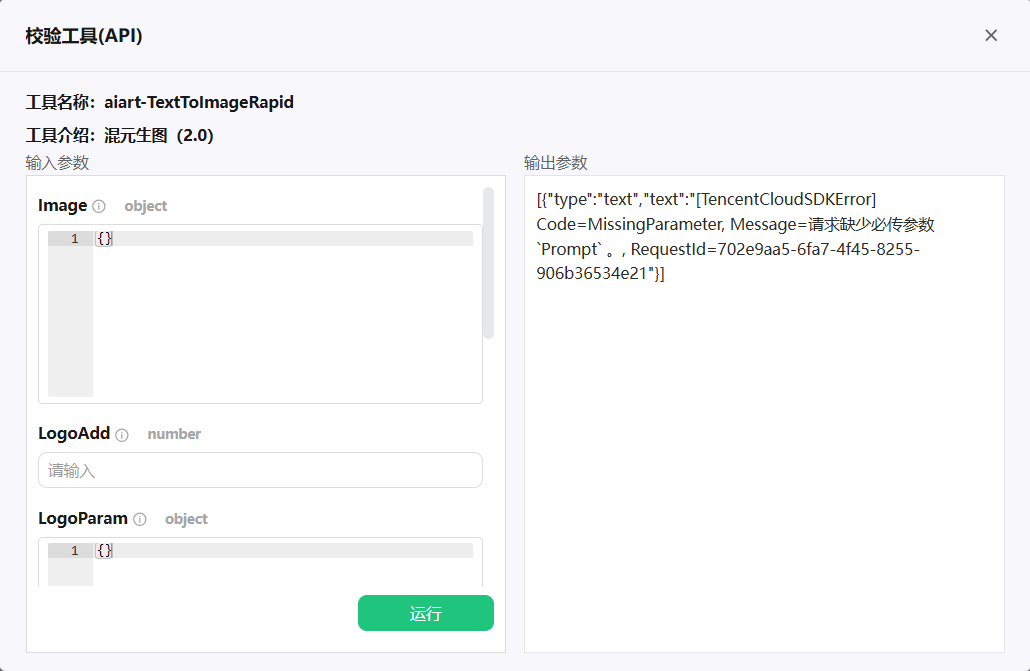The width and height of the screenshot is (1030, 671).
Task: Click the tool name aiart-TextToImageRapid
Action: (199, 102)
